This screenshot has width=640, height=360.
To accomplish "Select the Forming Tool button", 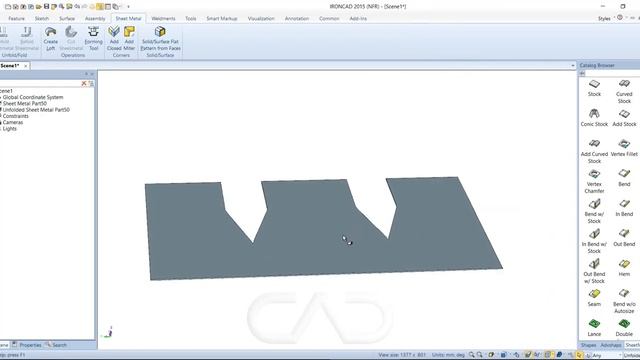I will pos(93,39).
